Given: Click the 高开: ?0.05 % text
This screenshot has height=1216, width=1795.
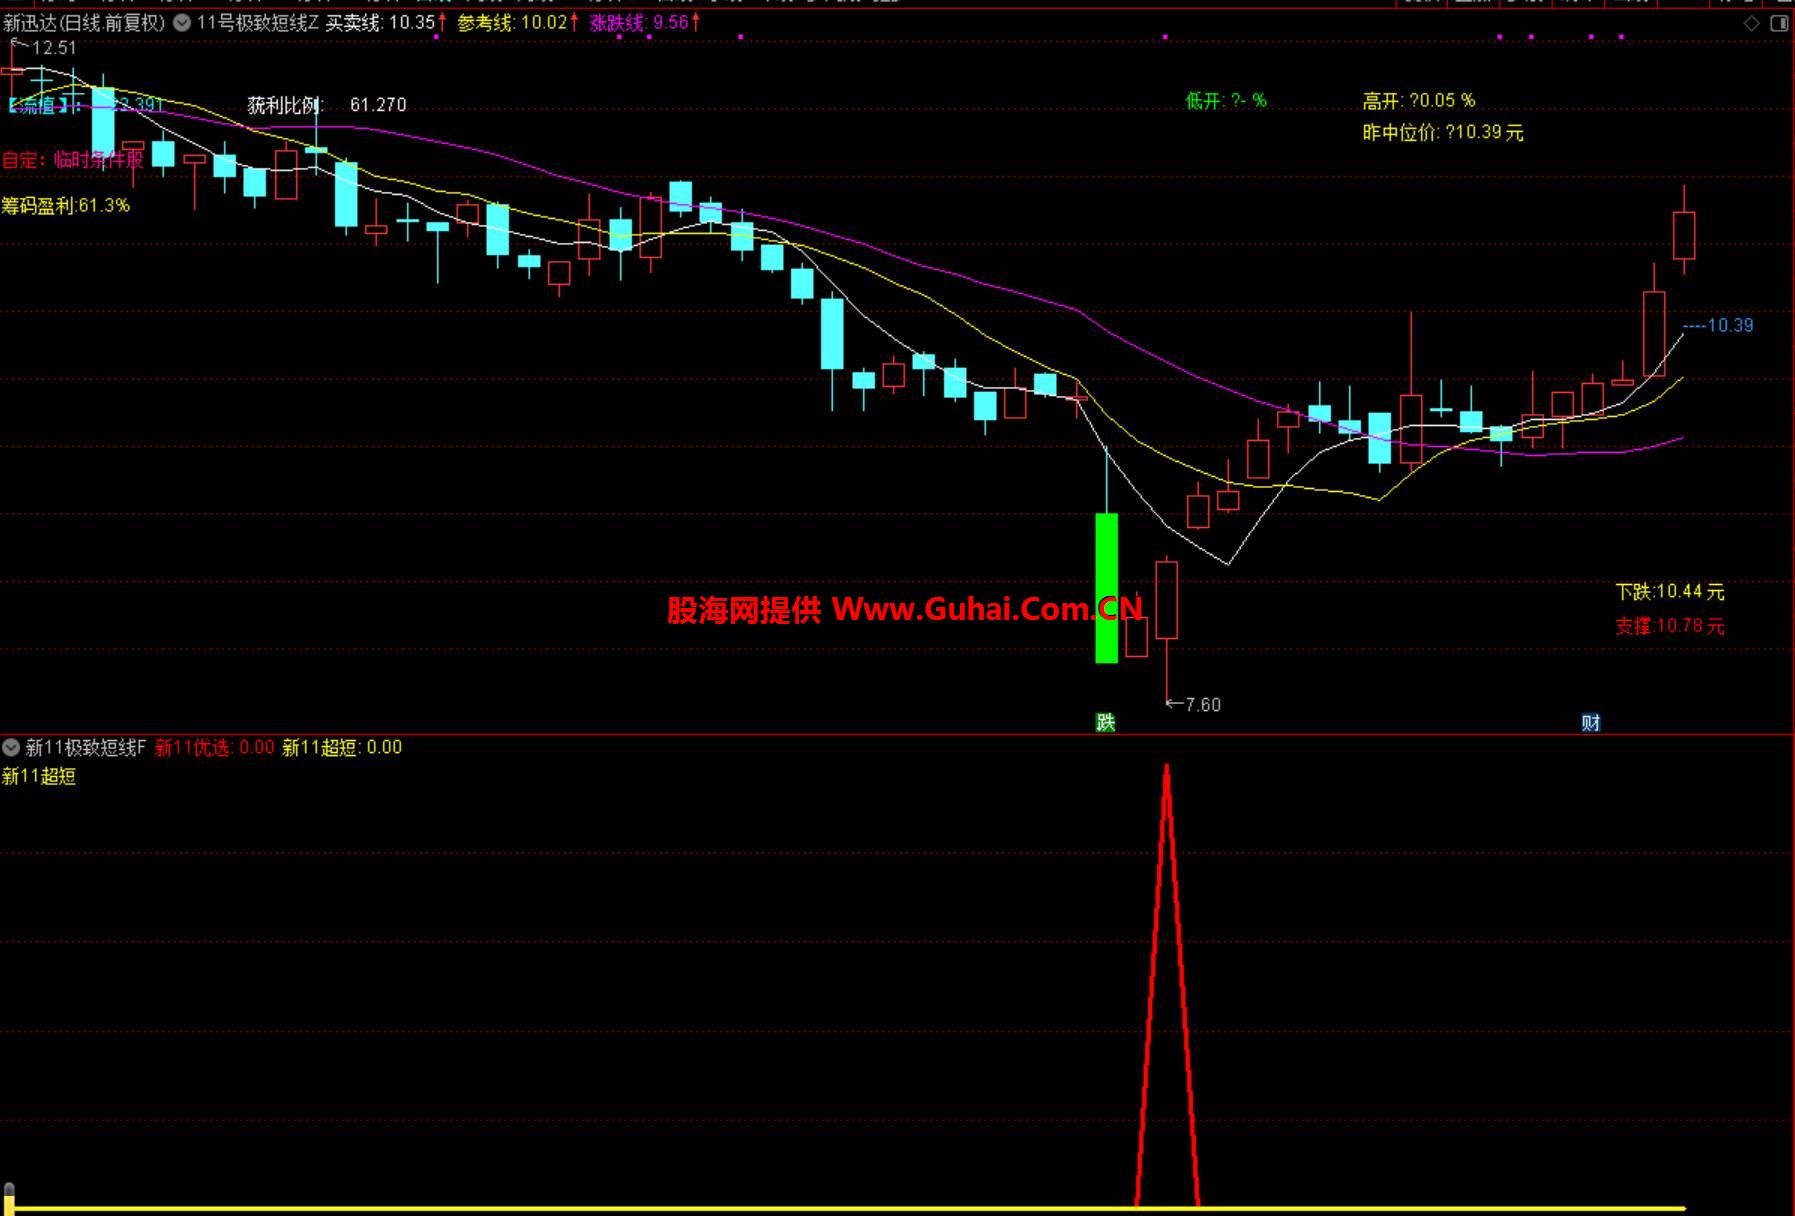Looking at the screenshot, I should [1419, 100].
